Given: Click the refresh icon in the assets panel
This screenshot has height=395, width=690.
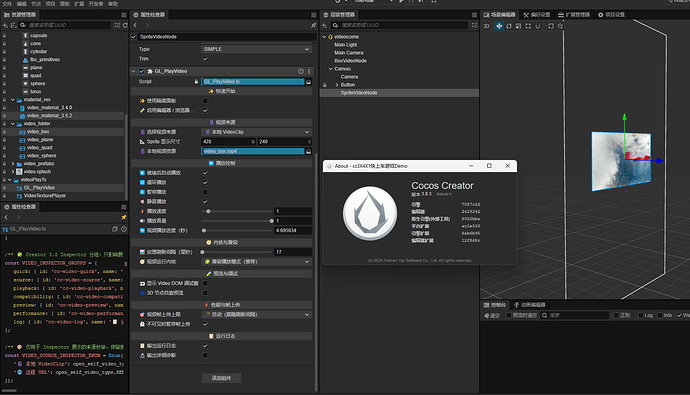Looking at the screenshot, I should pos(125,25).
